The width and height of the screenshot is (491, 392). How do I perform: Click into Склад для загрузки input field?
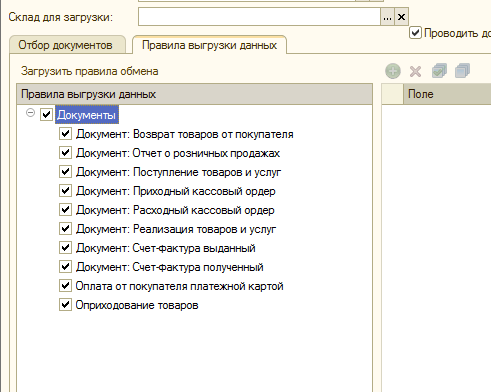click(x=259, y=17)
